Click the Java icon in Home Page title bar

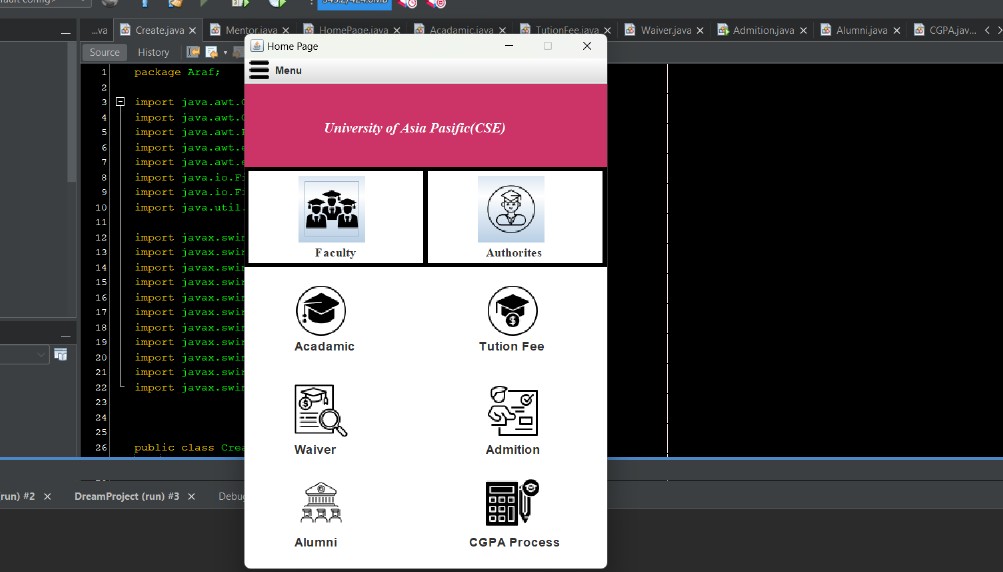click(257, 46)
